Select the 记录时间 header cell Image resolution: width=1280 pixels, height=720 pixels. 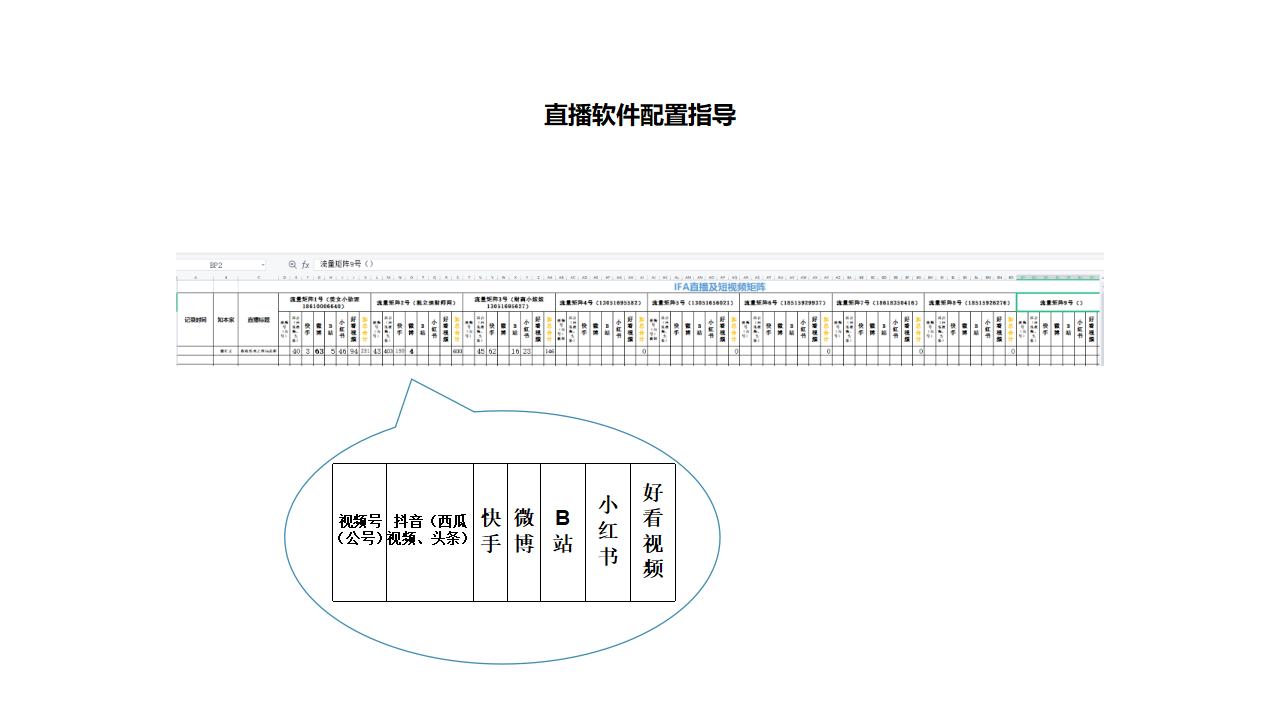tap(195, 320)
